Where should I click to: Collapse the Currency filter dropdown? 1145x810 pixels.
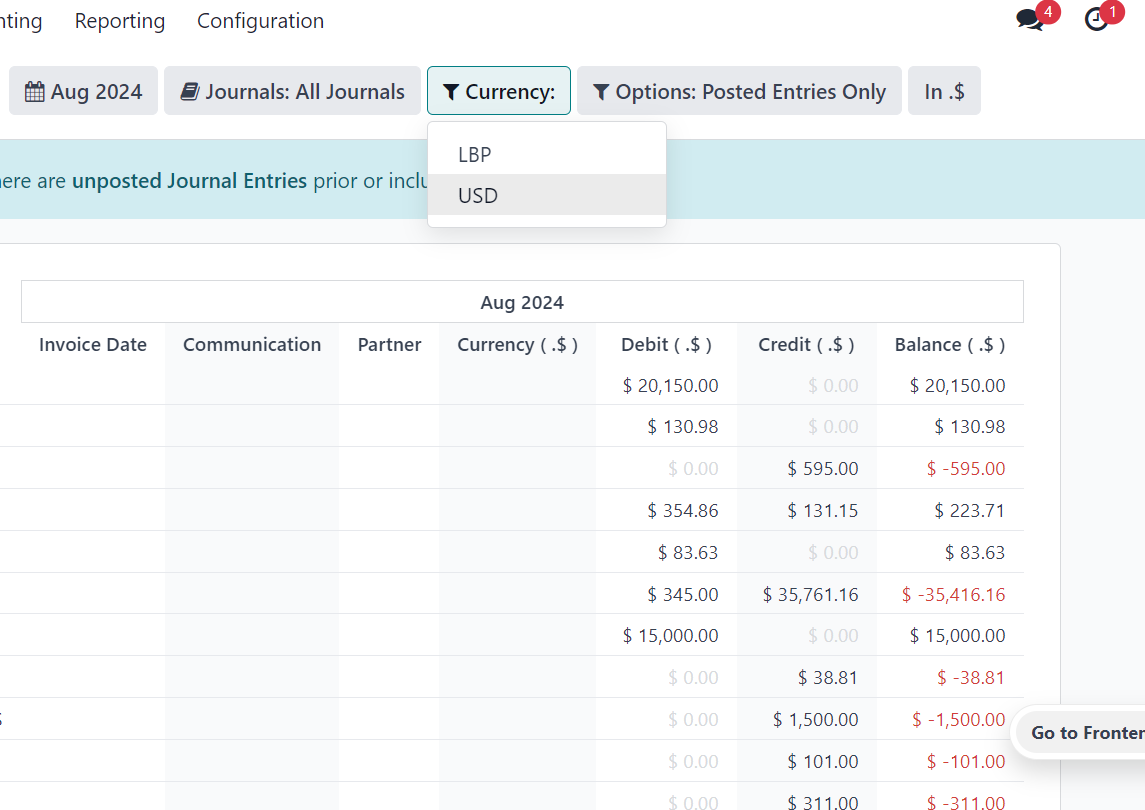(499, 91)
